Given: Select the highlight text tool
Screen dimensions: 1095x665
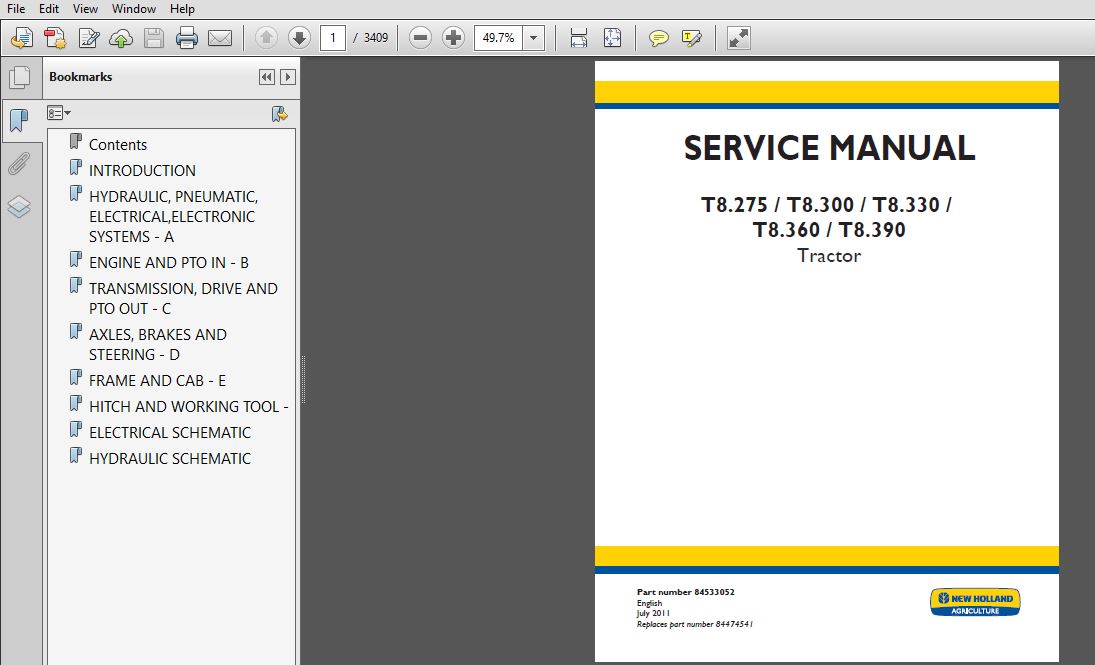Looking at the screenshot, I should click(x=691, y=38).
